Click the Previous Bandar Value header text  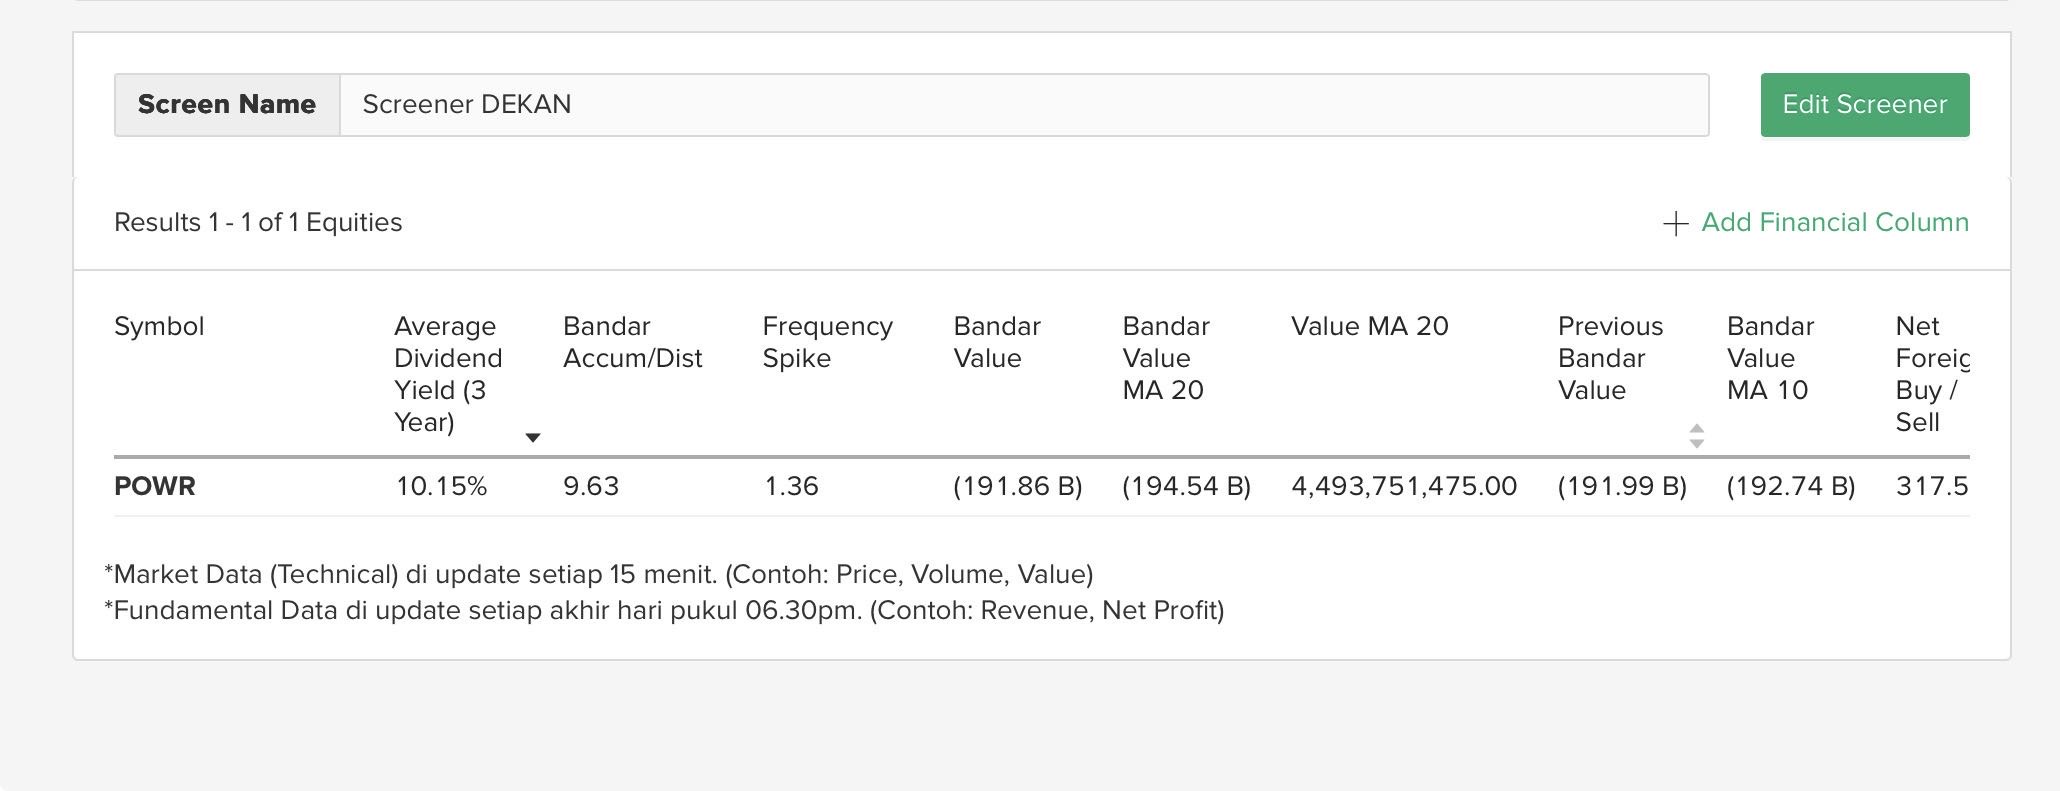1609,358
